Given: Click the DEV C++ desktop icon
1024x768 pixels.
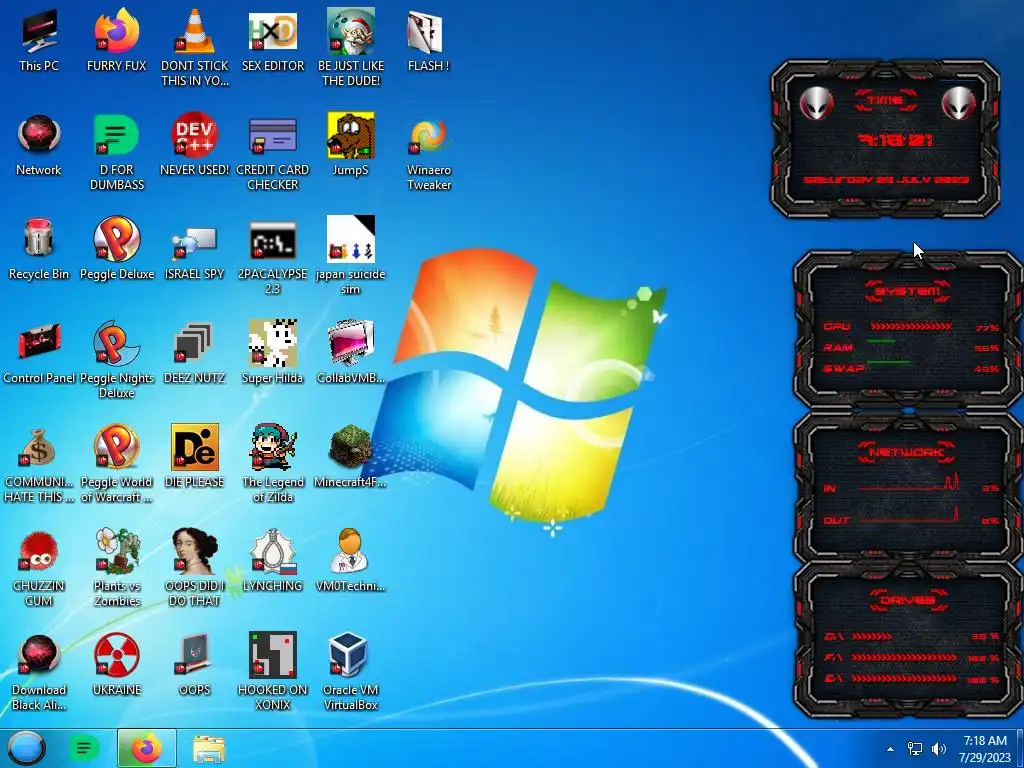Looking at the screenshot, I should tap(195, 136).
